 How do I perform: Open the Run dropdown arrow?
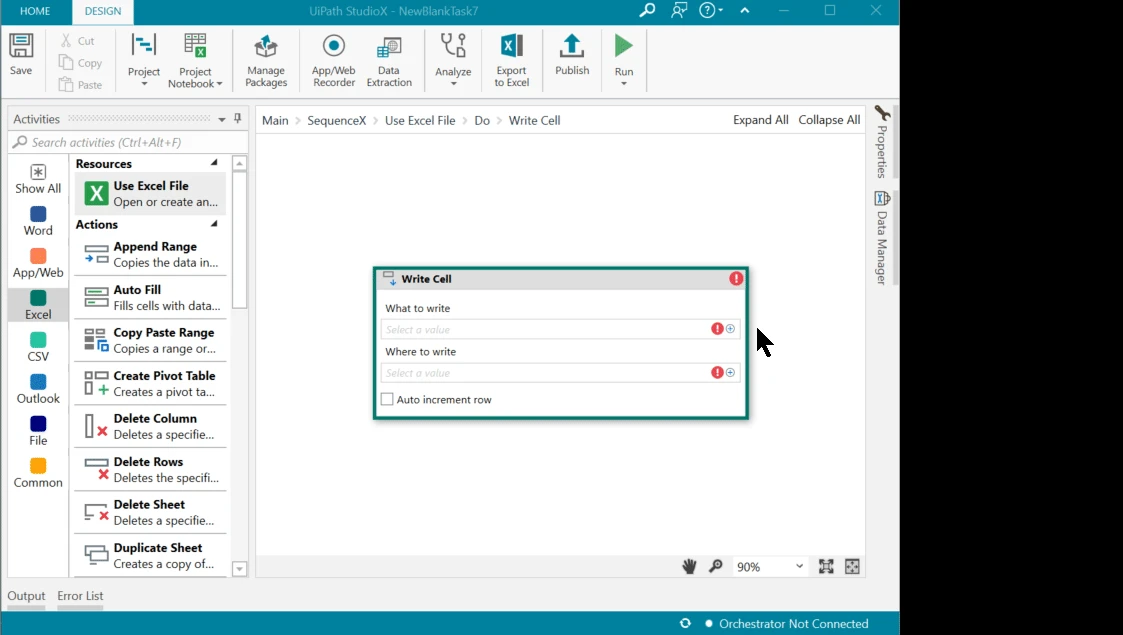(x=624, y=84)
